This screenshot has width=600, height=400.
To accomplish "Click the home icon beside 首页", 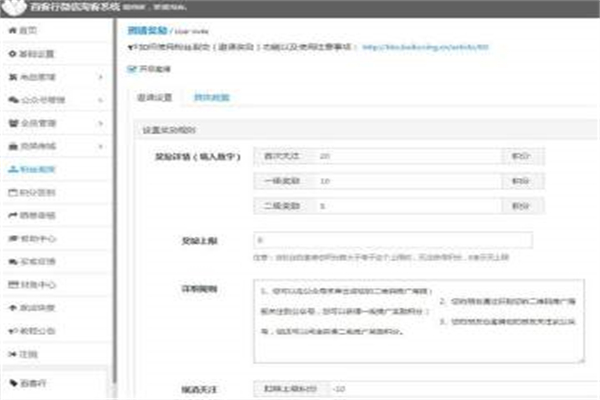I will (x=13, y=30).
